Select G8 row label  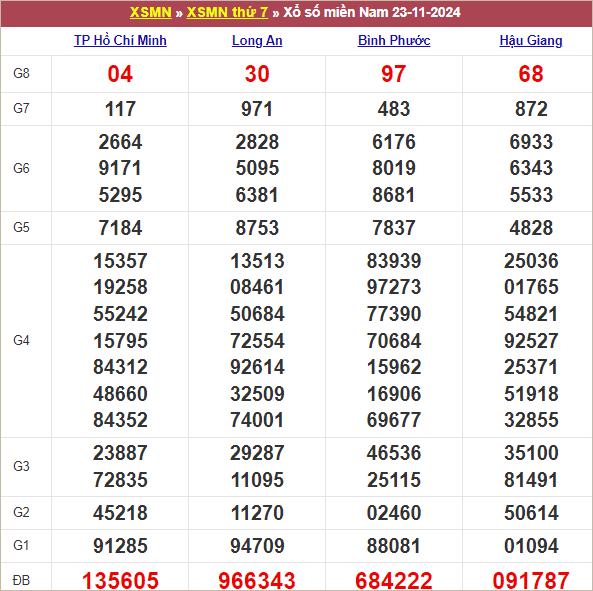[x=21, y=73]
